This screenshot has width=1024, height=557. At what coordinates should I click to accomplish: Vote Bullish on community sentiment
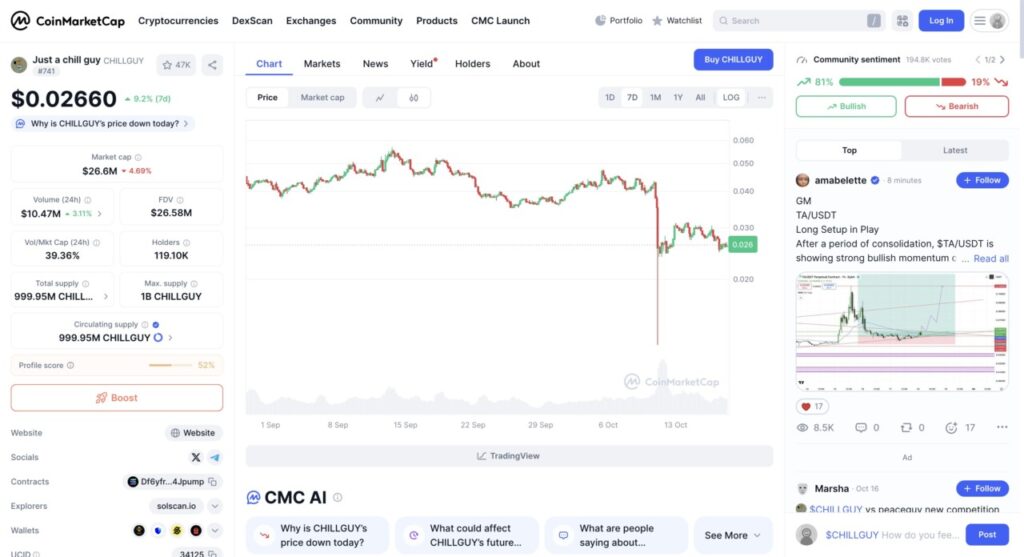click(x=846, y=106)
